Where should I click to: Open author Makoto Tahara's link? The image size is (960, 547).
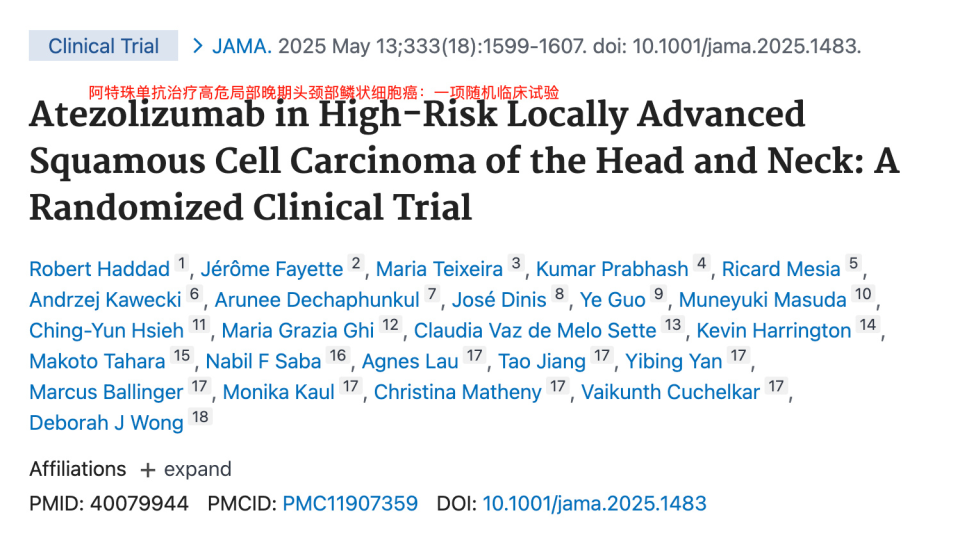pos(97,361)
